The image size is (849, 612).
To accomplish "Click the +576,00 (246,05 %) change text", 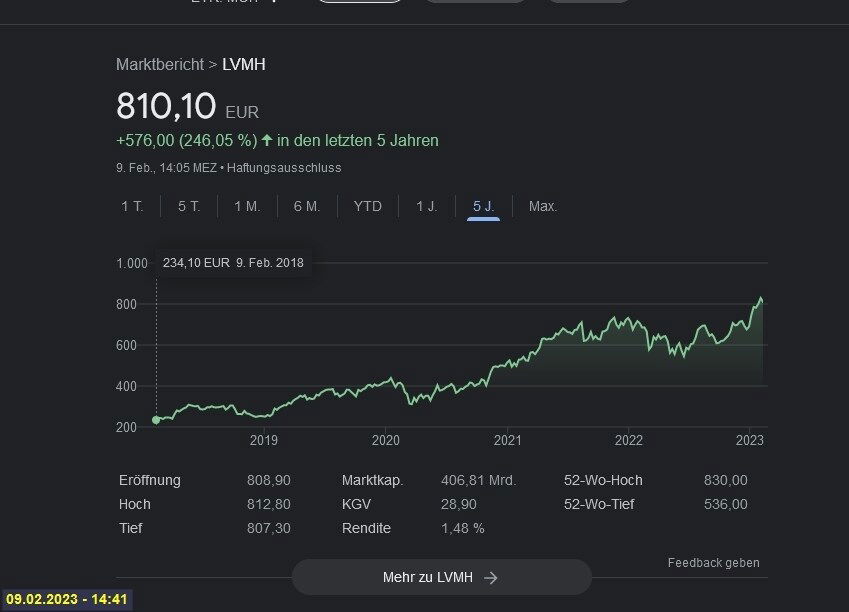I will [x=186, y=141].
